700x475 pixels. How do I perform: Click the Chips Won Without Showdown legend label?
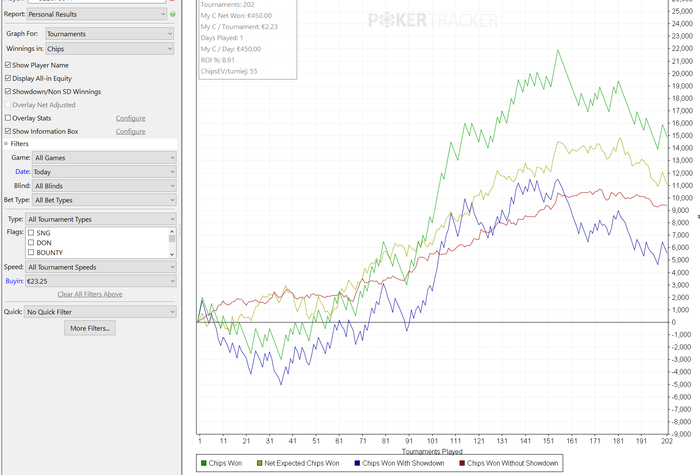pos(512,463)
